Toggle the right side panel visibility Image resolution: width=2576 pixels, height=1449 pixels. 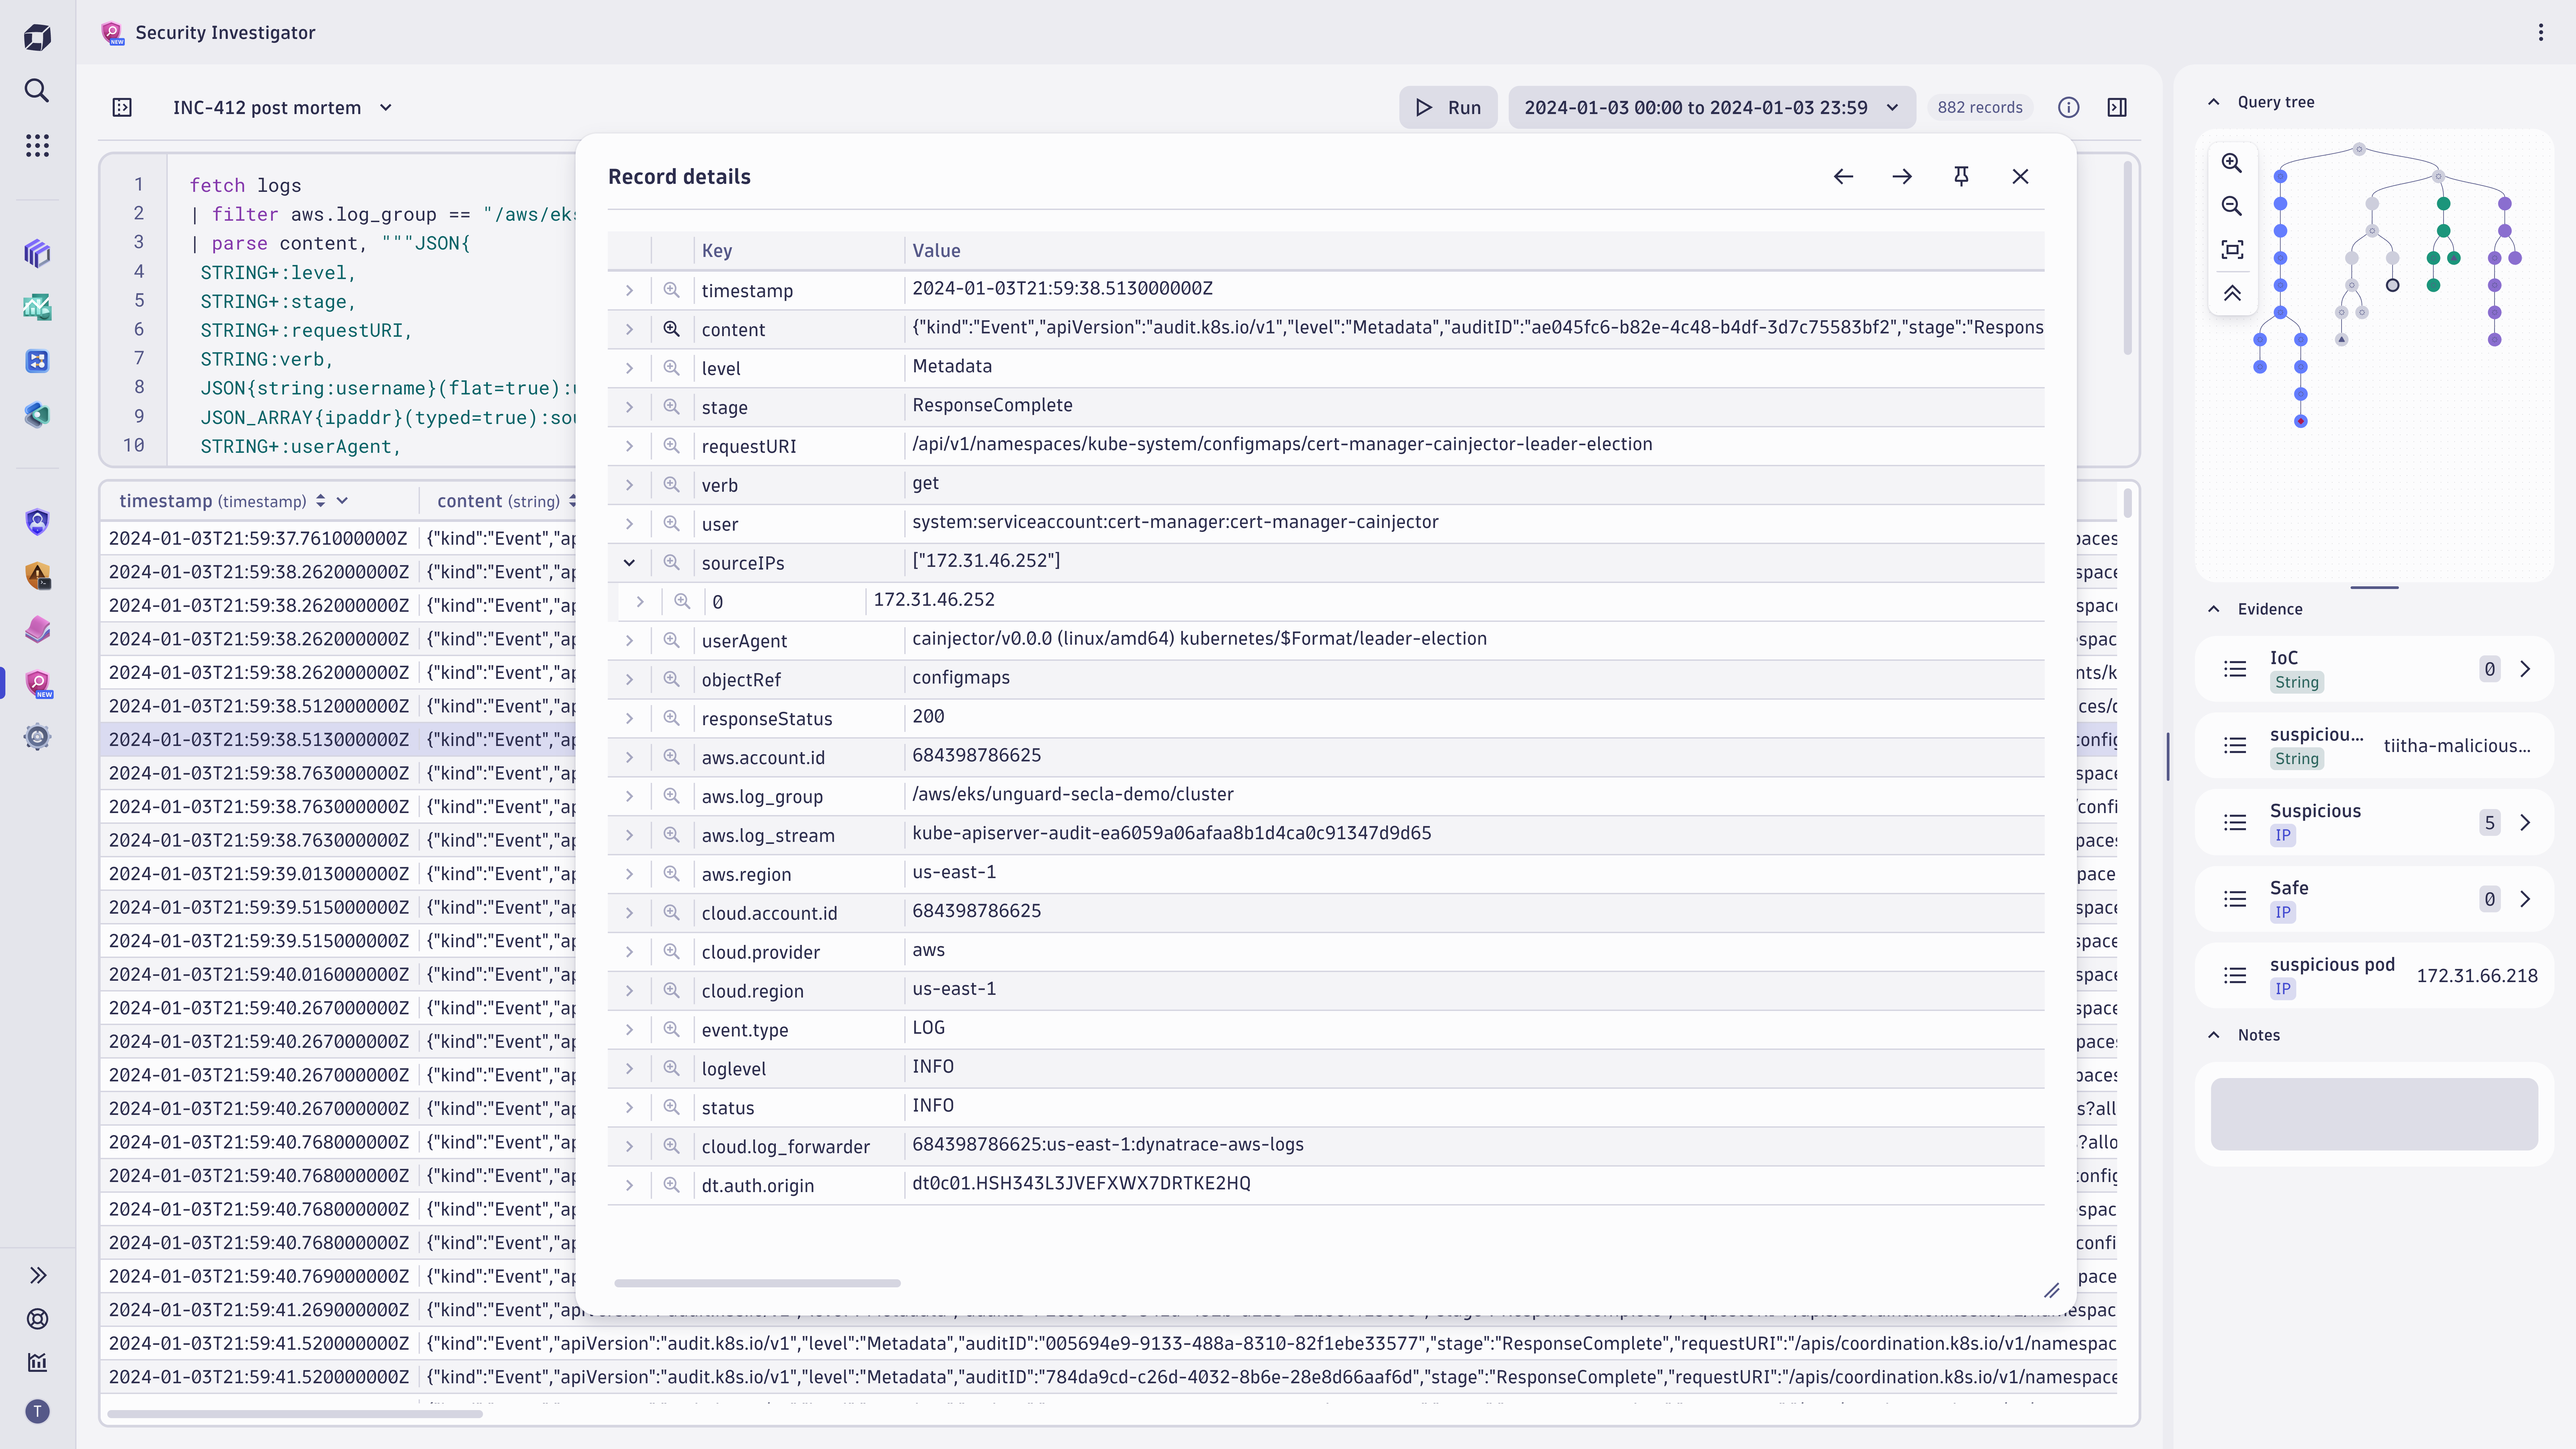(2117, 107)
